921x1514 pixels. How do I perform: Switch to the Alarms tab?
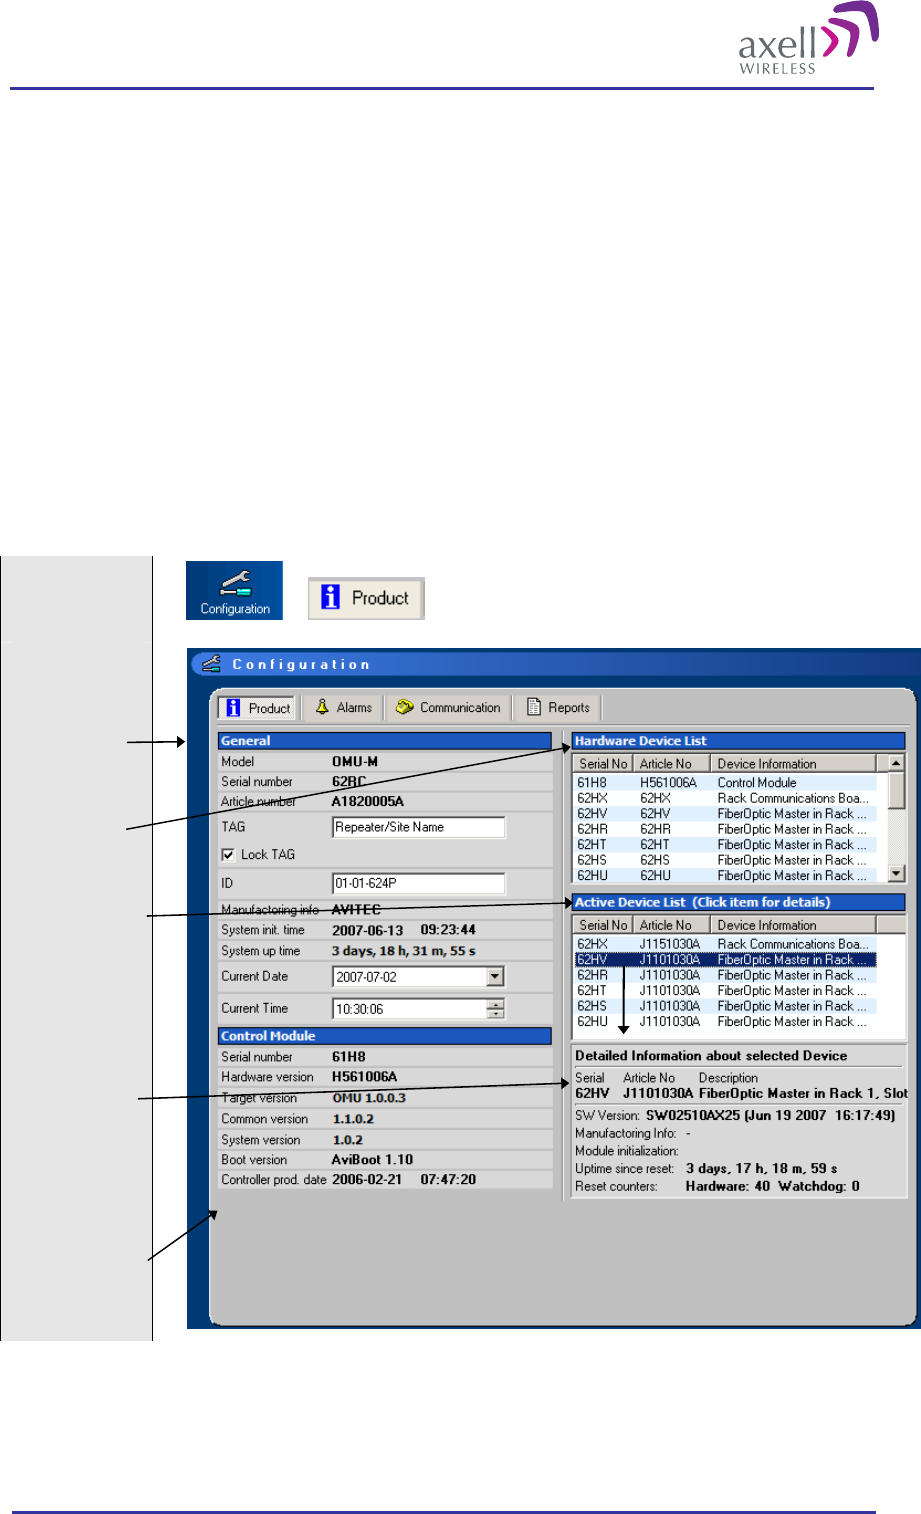tap(343, 708)
